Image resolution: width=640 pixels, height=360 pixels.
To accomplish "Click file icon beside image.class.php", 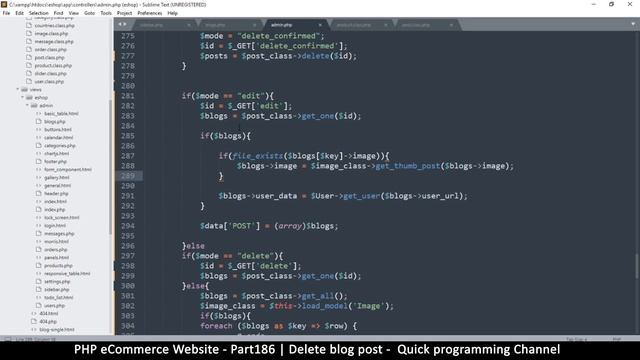I will (x=29, y=33).
